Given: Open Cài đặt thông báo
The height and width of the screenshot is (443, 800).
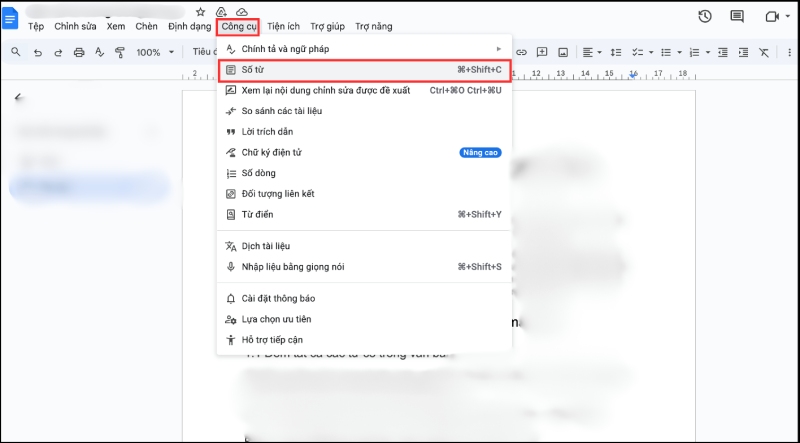Looking at the screenshot, I should point(364,299).
